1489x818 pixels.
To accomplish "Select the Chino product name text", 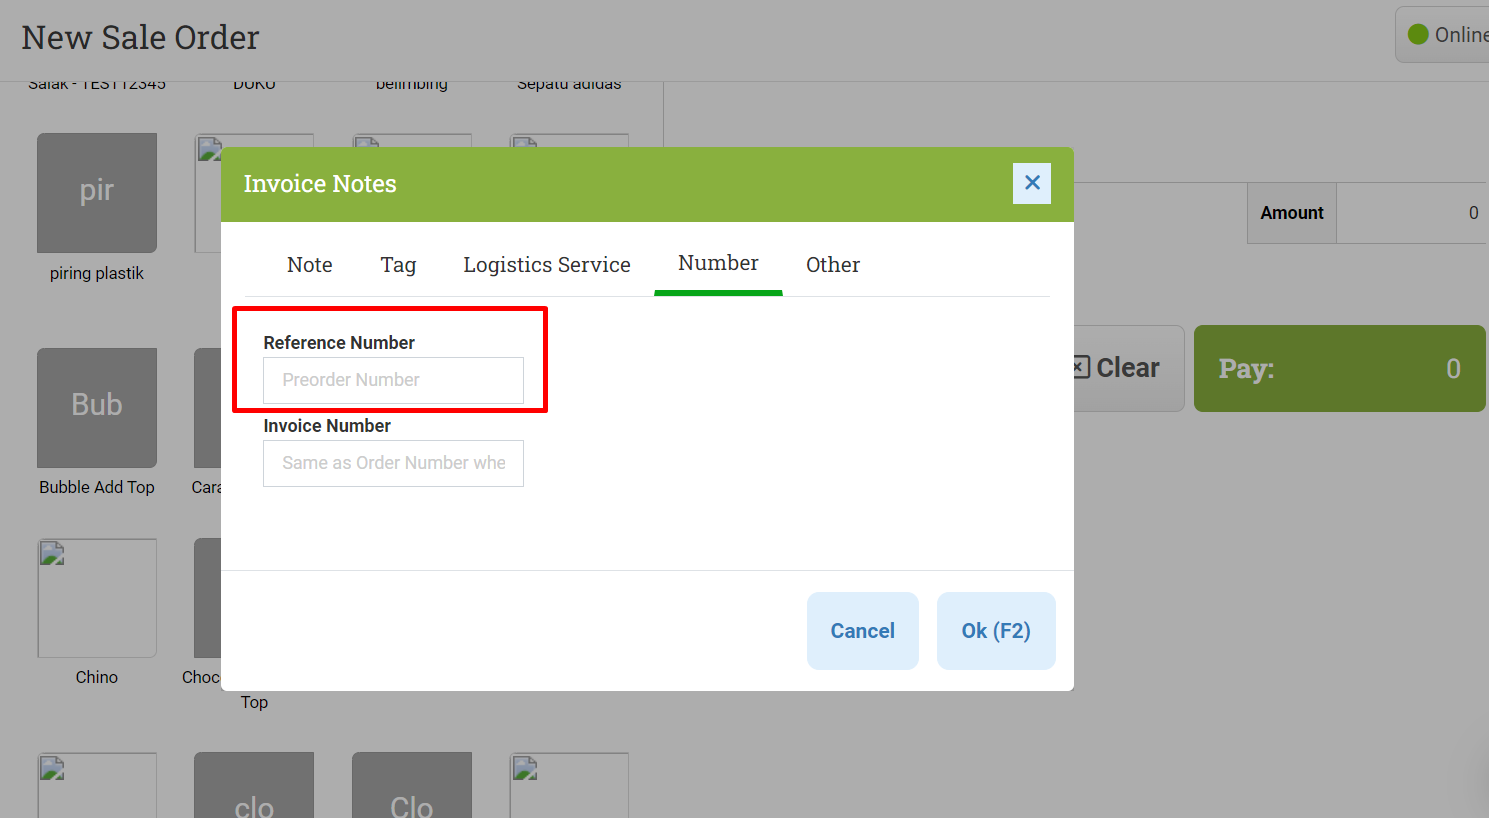I will click(97, 677).
